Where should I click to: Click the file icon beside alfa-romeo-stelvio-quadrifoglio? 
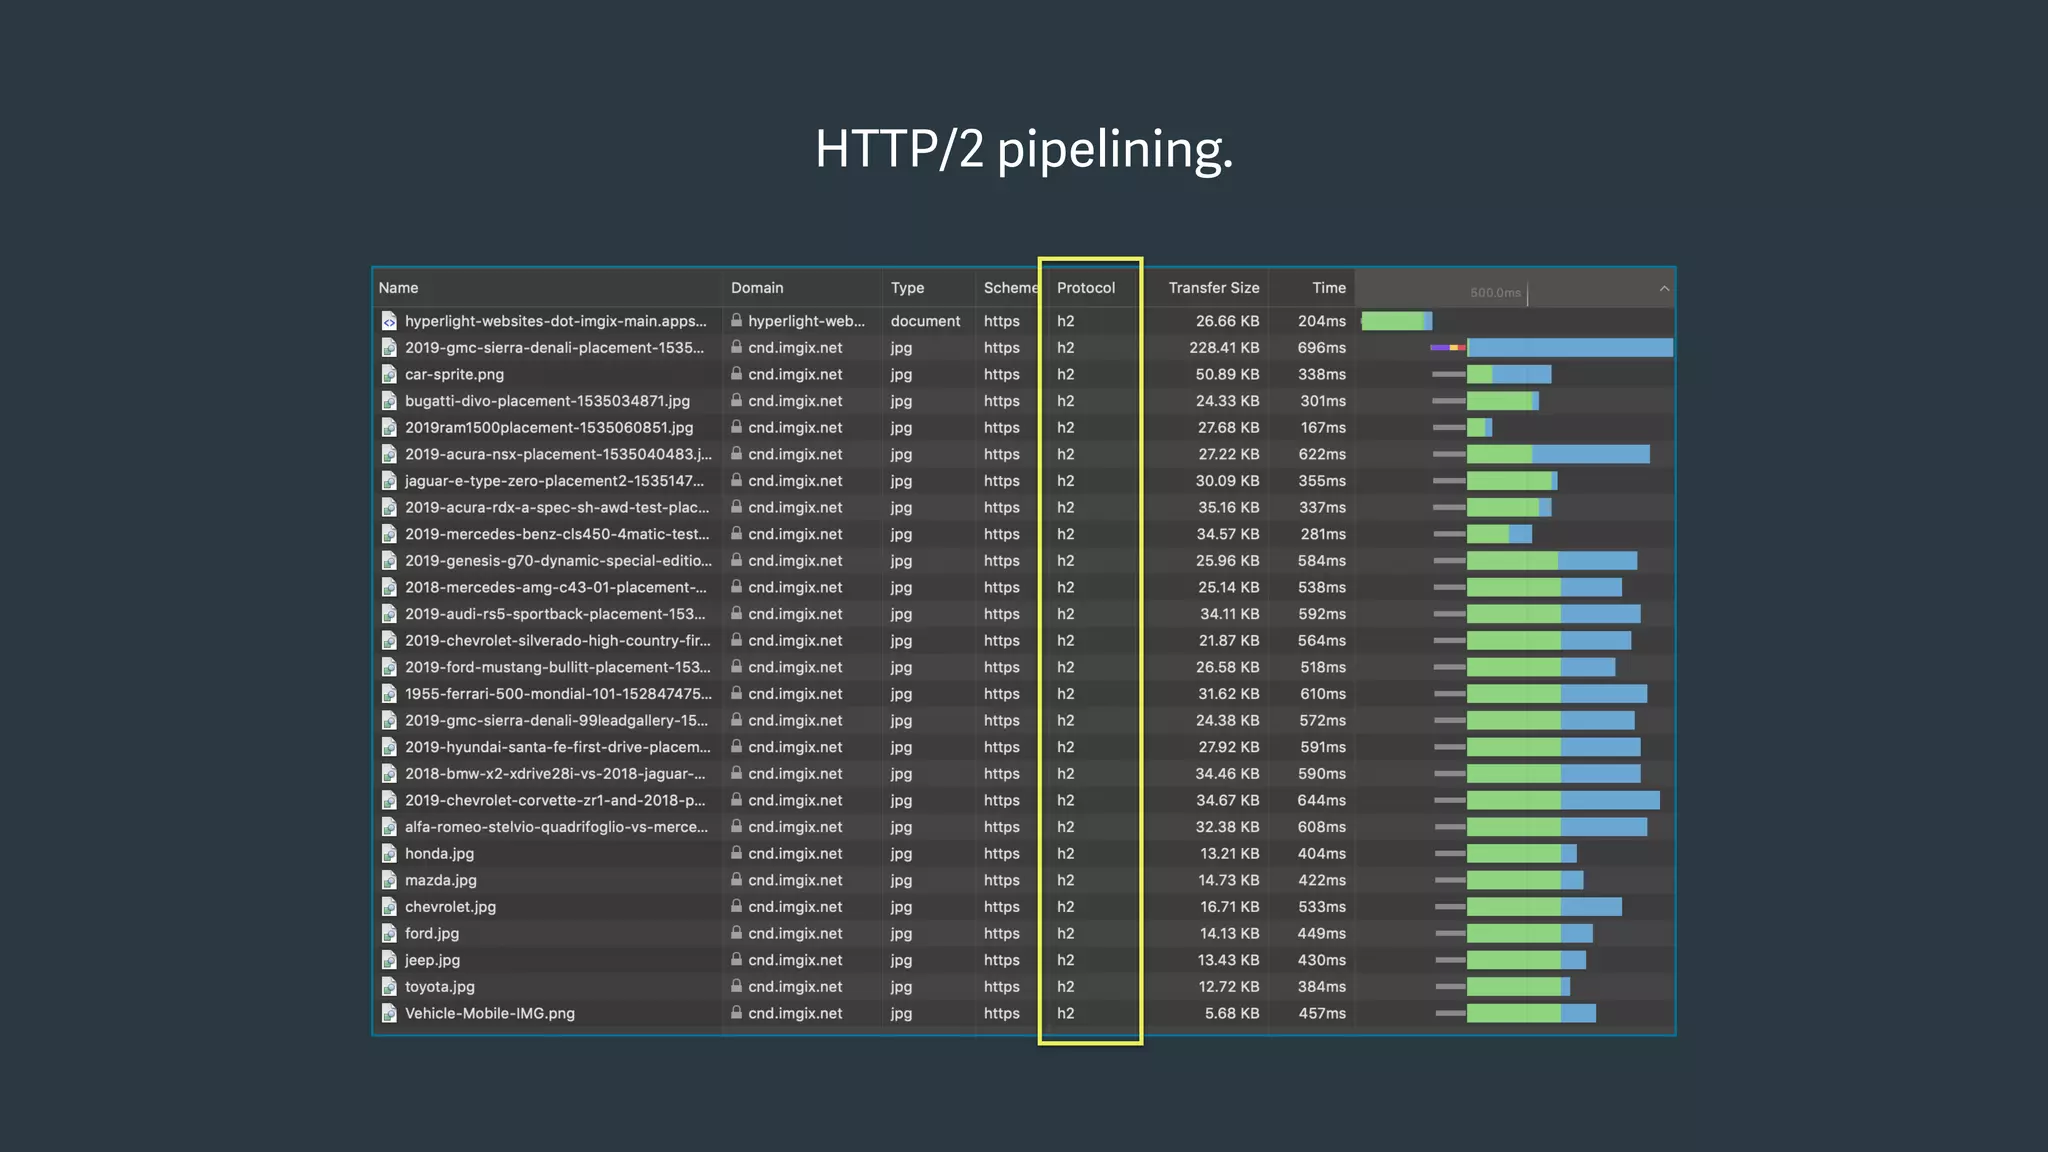[x=389, y=827]
